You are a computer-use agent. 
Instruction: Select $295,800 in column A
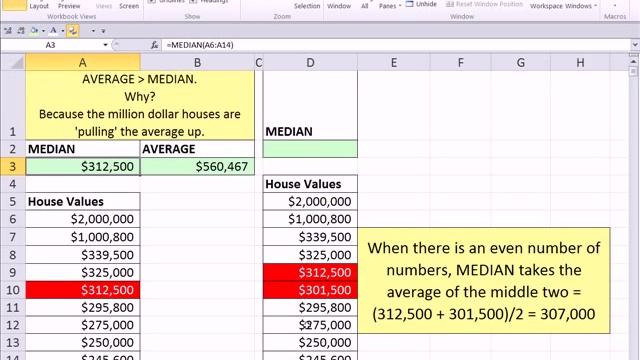(83, 307)
